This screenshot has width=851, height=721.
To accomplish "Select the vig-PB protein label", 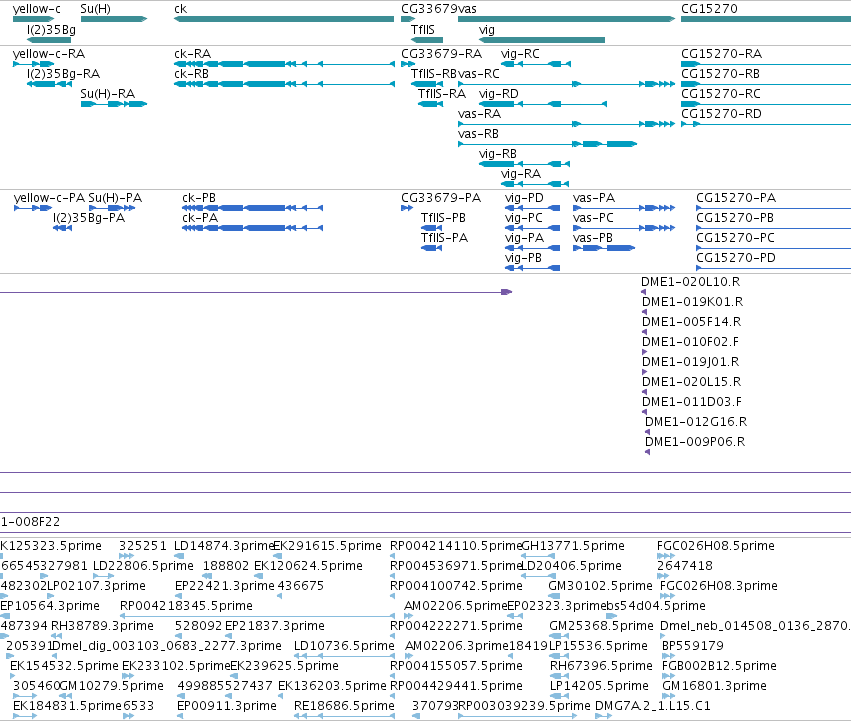I will click(523, 258).
